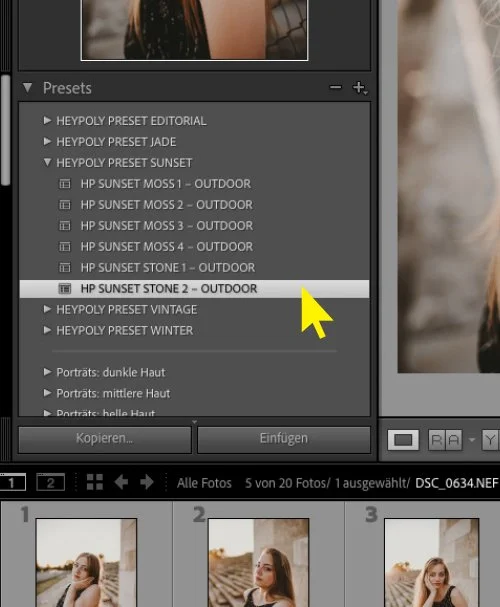This screenshot has width=500, height=607.
Task: Expand HEYPOLY PRESET WINTER group
Action: pyautogui.click(x=47, y=330)
